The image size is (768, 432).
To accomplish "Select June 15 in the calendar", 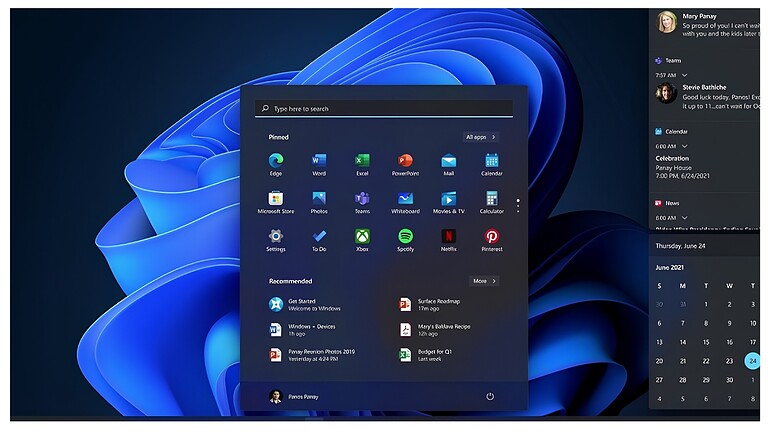I will point(706,342).
